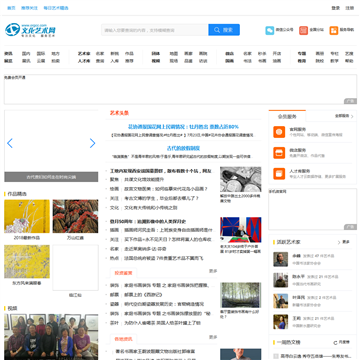Open the yellow floral painting thumbnail below
This screenshot has width=360, height=360.
coord(27,262)
